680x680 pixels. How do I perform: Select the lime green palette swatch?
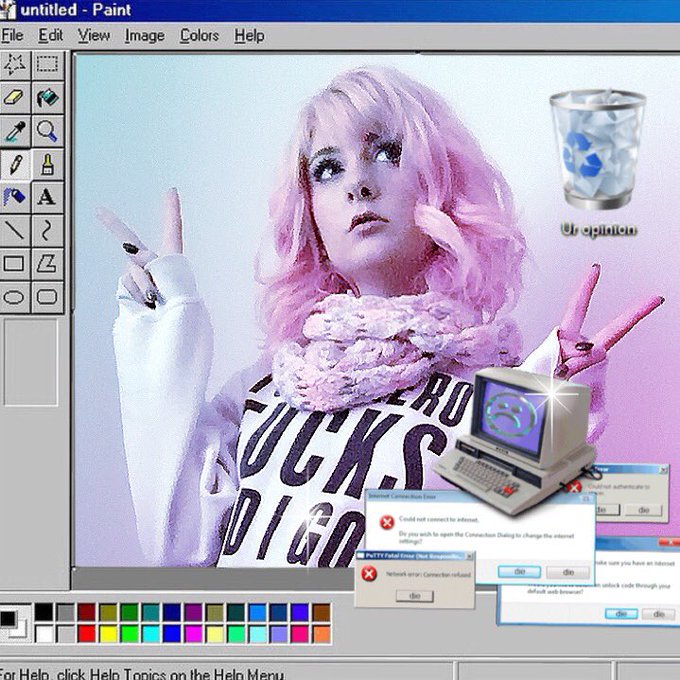[129, 634]
